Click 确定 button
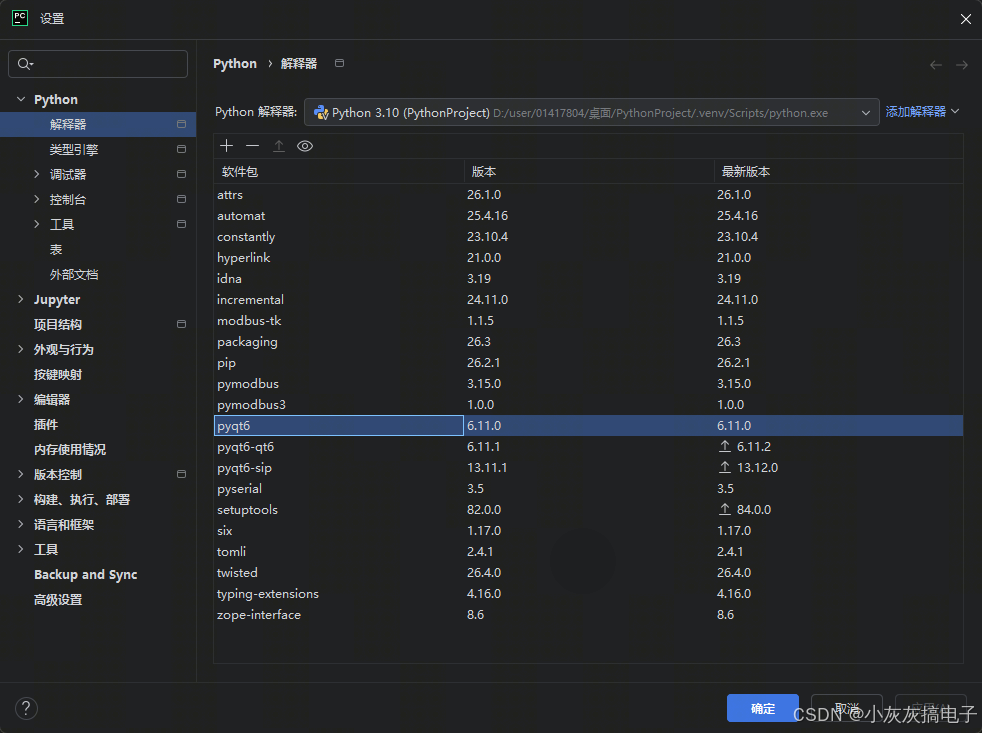Image resolution: width=982 pixels, height=733 pixels. pyautogui.click(x=763, y=709)
